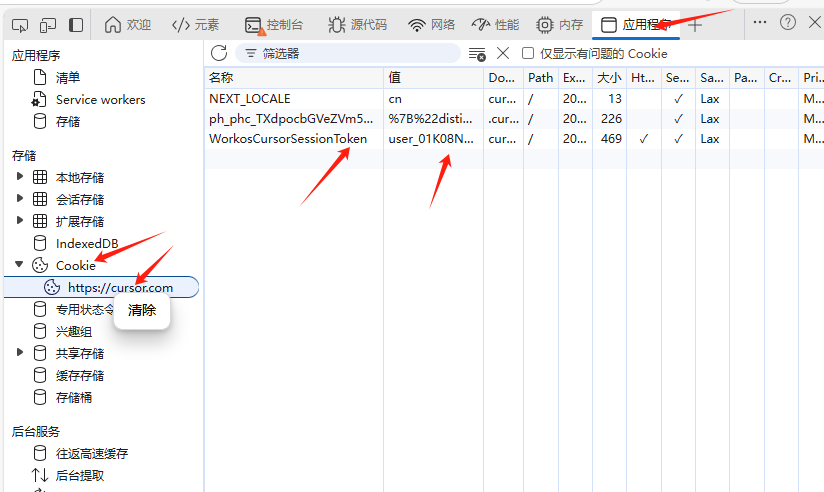Click the 筛选器 filter input field

click(350, 54)
